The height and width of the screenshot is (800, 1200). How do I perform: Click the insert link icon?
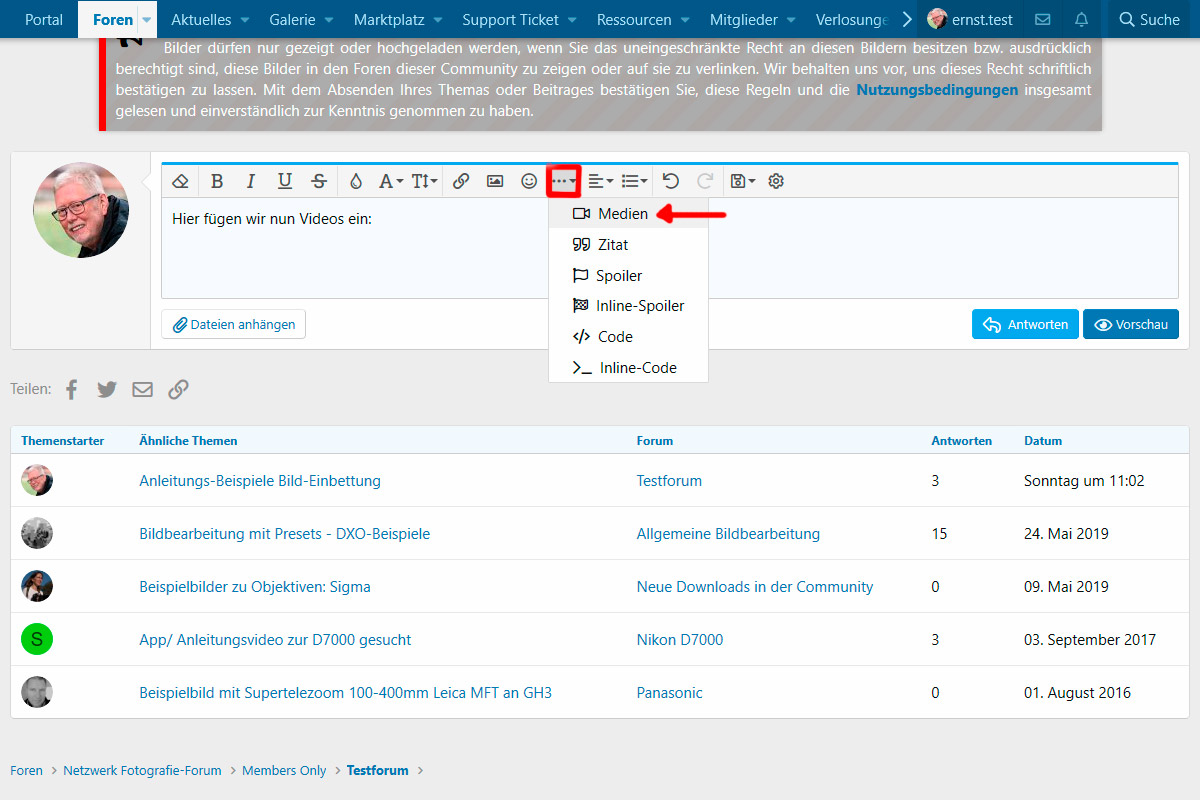461,181
